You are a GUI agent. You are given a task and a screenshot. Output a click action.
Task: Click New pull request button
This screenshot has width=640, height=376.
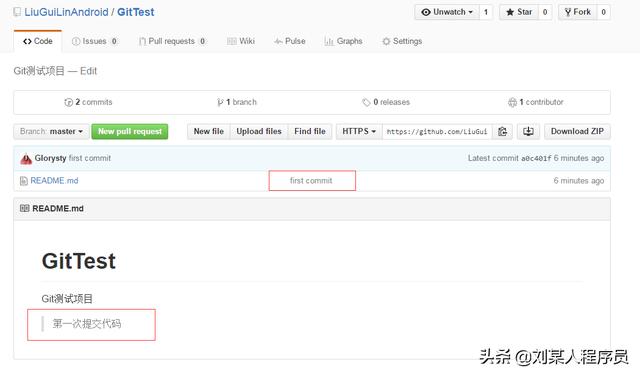point(130,131)
